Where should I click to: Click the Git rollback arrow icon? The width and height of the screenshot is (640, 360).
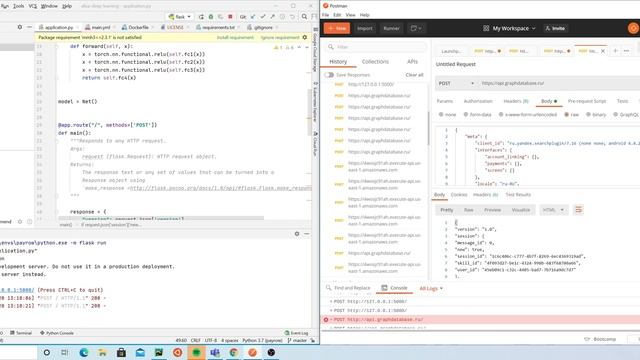(292, 17)
